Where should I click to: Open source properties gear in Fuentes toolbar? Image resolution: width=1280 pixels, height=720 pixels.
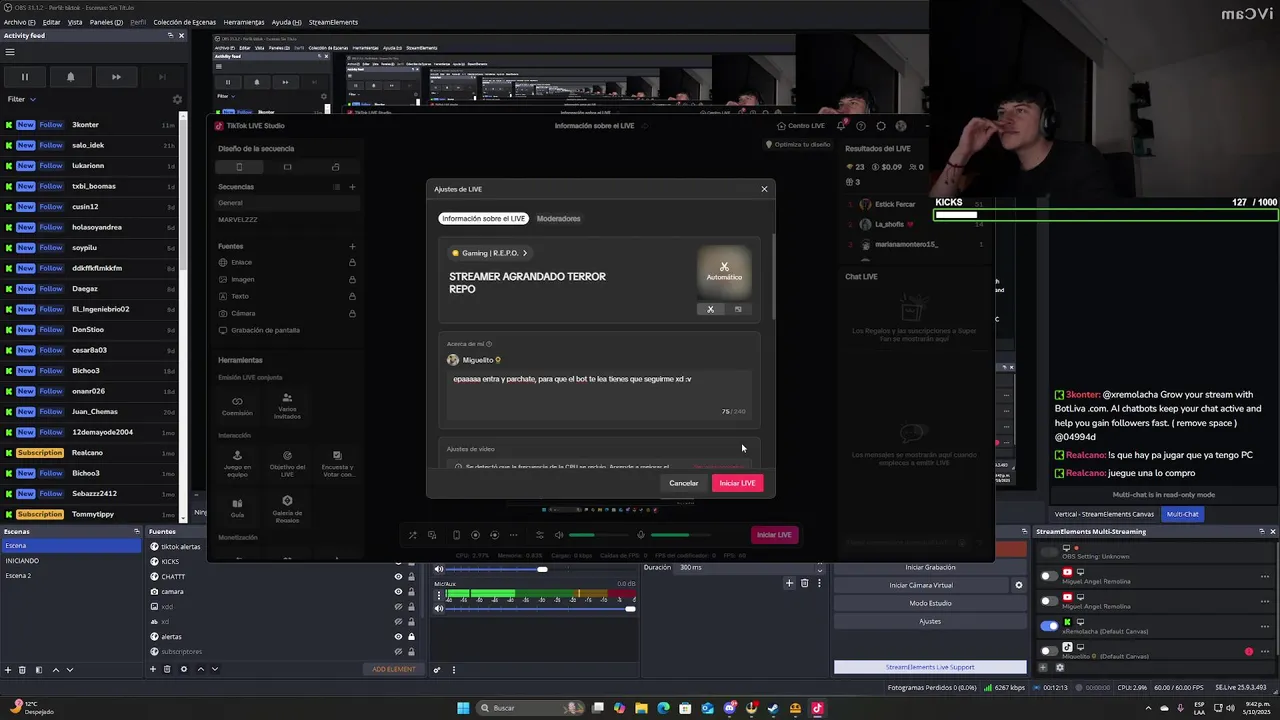(x=183, y=669)
